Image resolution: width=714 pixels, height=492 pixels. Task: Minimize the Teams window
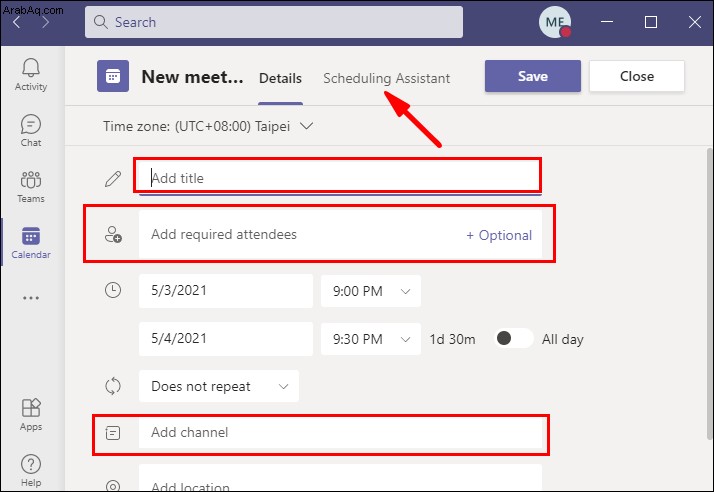(607, 21)
